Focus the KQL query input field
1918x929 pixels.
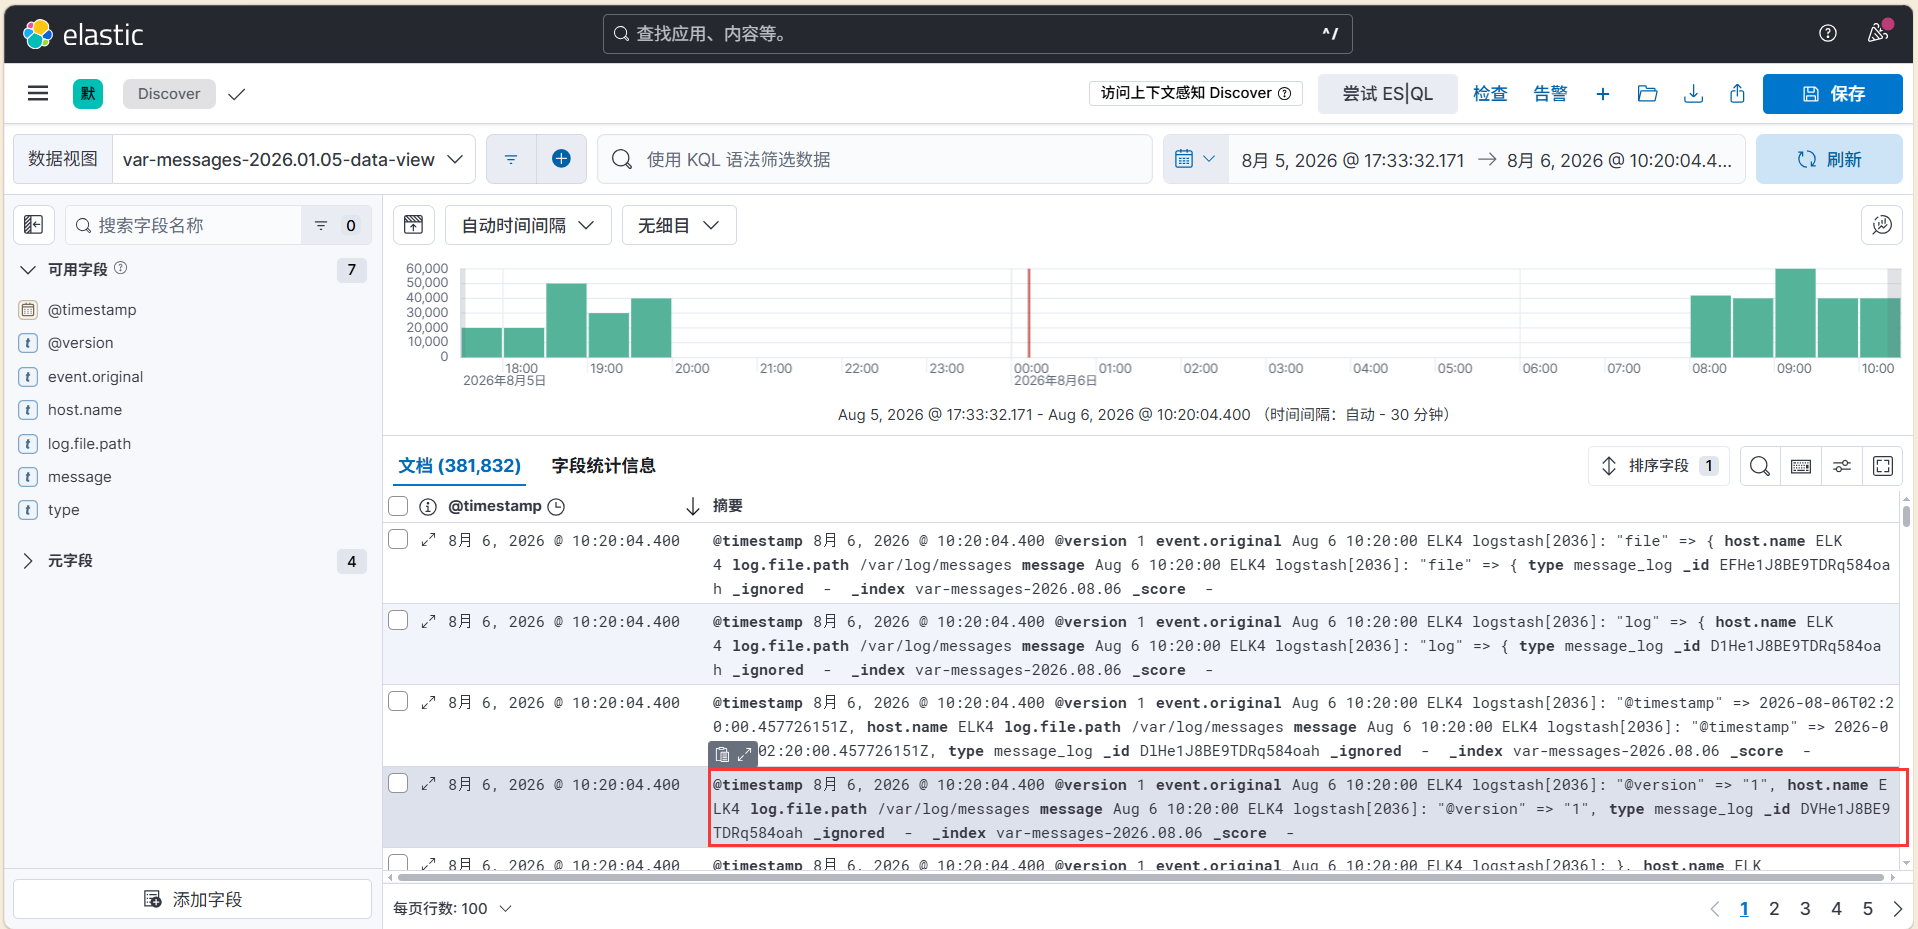(875, 159)
